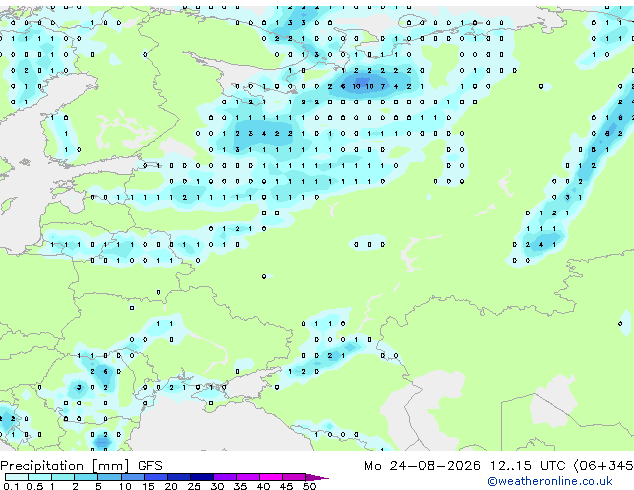The image size is (634, 490).
Task: Click the '35' legend scale label
Action: click(240, 486)
